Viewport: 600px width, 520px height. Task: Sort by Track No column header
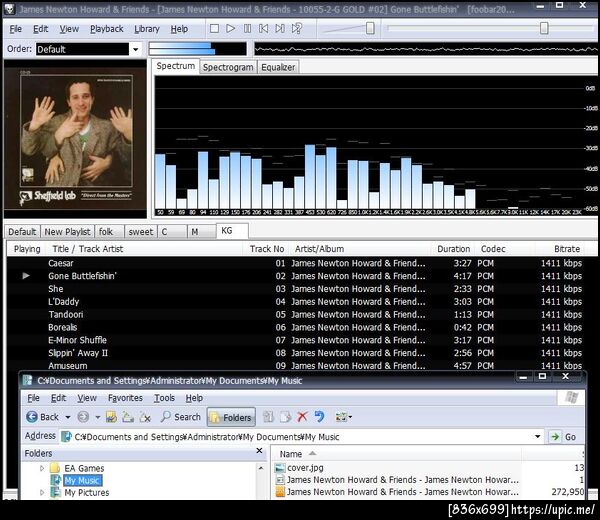click(x=267, y=249)
